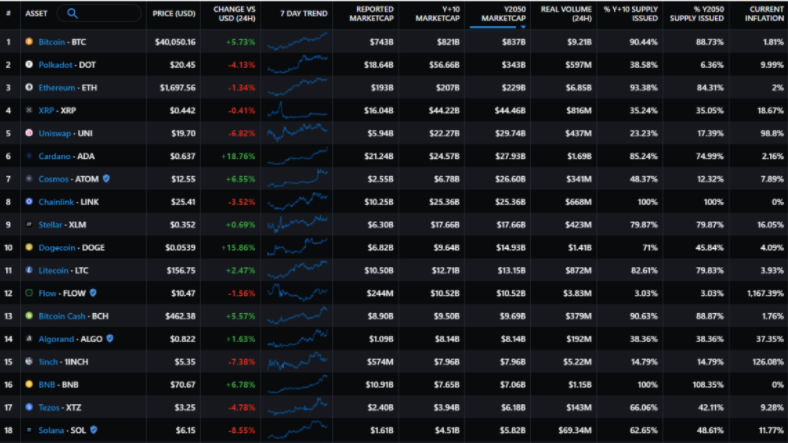Click Flow's 1,167.39% inflation value
Viewport: 788px width, 443px height.
pyautogui.click(x=765, y=293)
